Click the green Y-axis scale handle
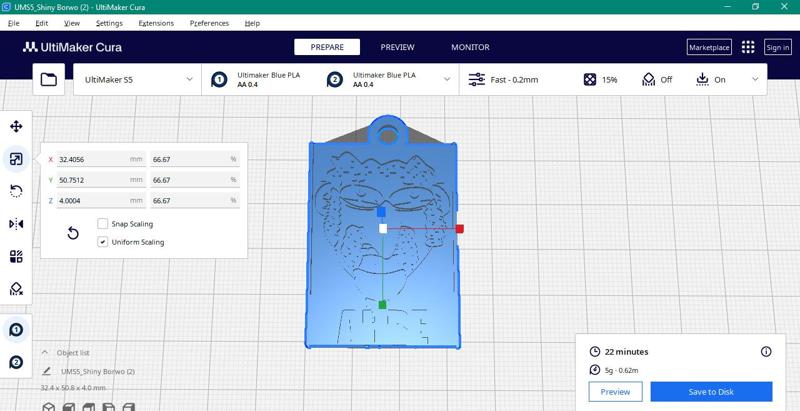This screenshot has width=800, height=411. (383, 305)
